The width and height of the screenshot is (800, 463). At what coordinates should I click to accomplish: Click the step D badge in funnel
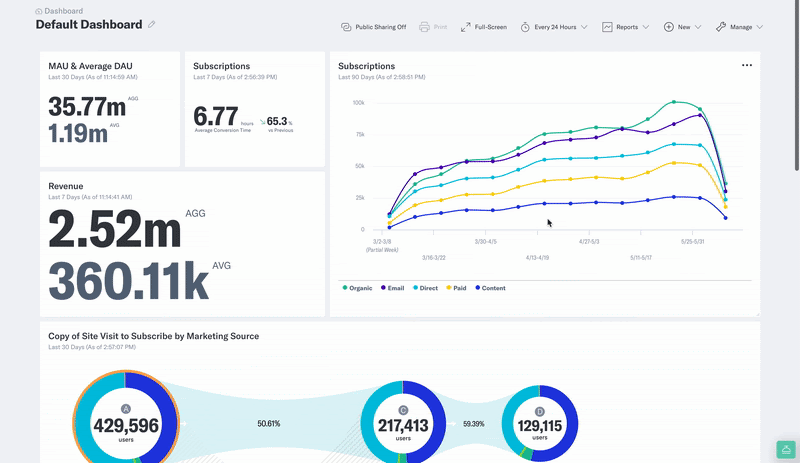click(x=540, y=411)
